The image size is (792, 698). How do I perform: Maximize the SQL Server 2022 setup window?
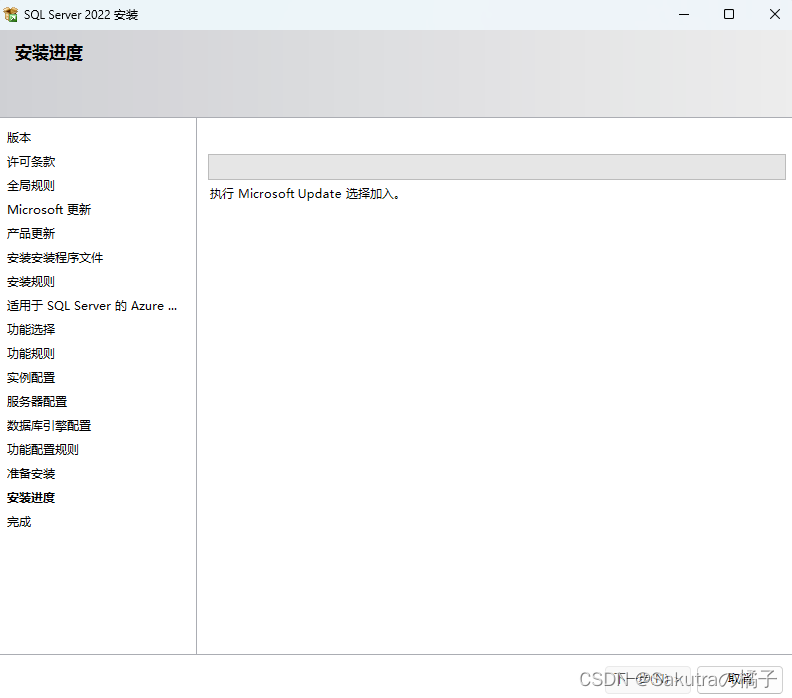[x=729, y=14]
